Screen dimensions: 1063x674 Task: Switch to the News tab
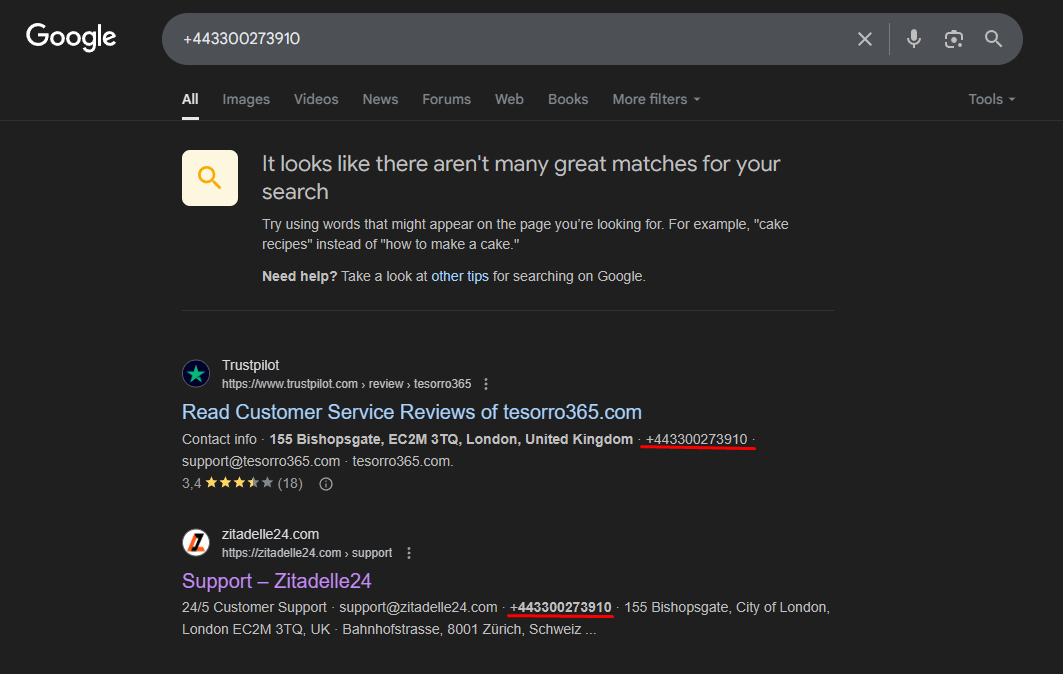(x=380, y=99)
